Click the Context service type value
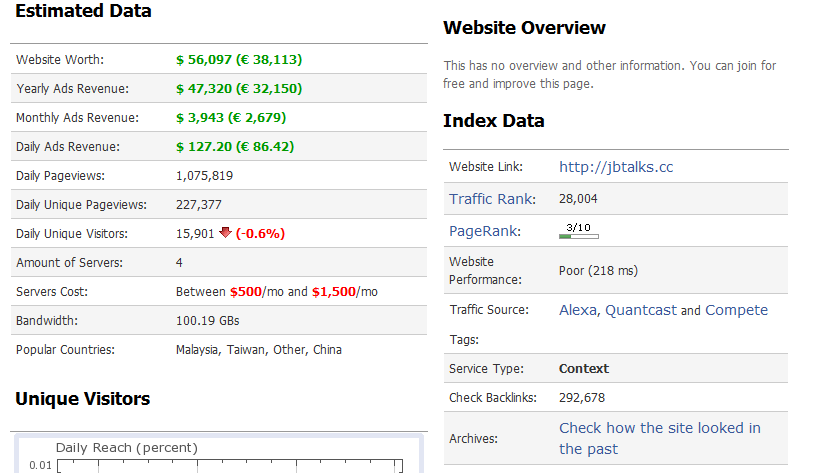This screenshot has height=473, width=819. pyautogui.click(x=583, y=369)
